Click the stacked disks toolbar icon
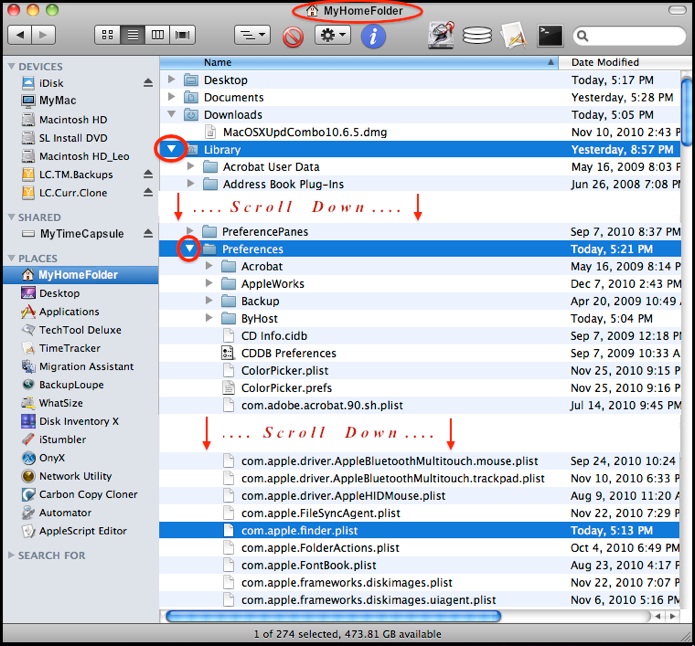This screenshot has height=646, width=695. pyautogui.click(x=477, y=36)
